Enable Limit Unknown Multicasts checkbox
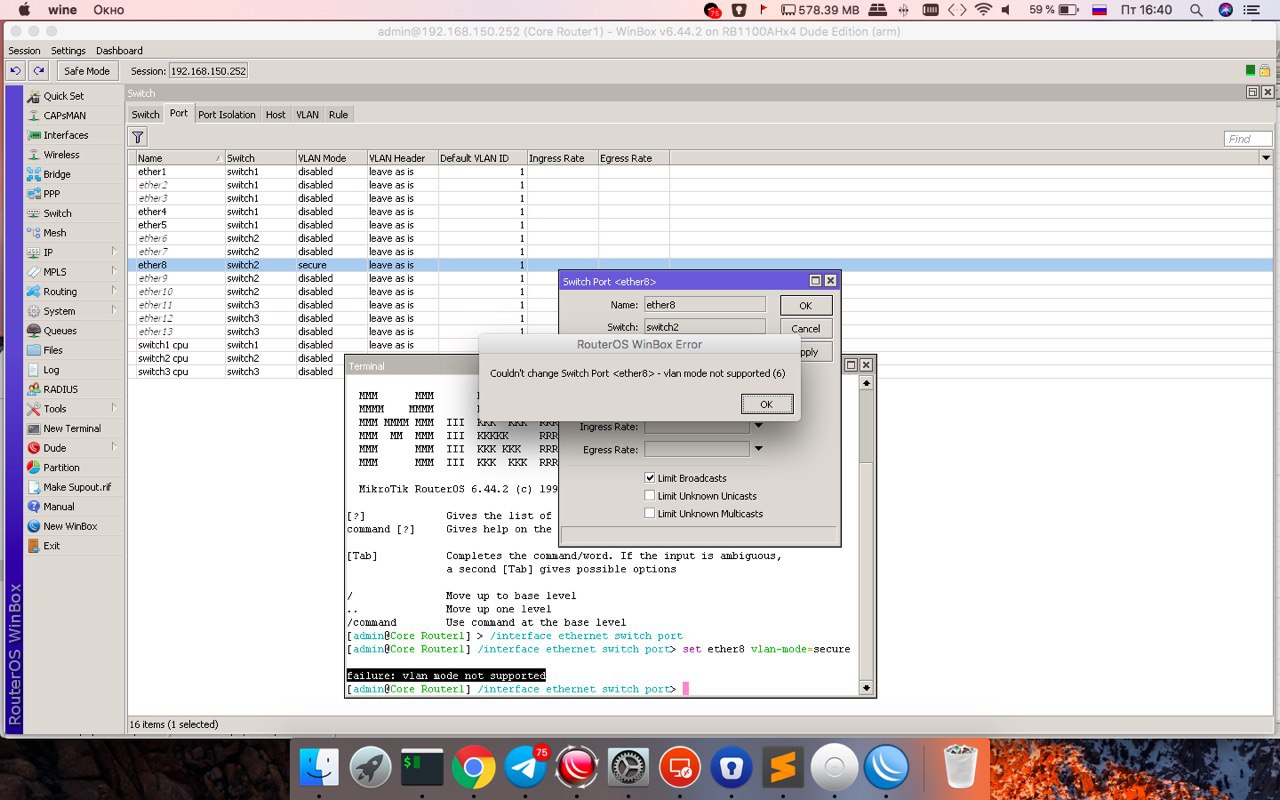Image resolution: width=1280 pixels, height=800 pixels. (650, 514)
